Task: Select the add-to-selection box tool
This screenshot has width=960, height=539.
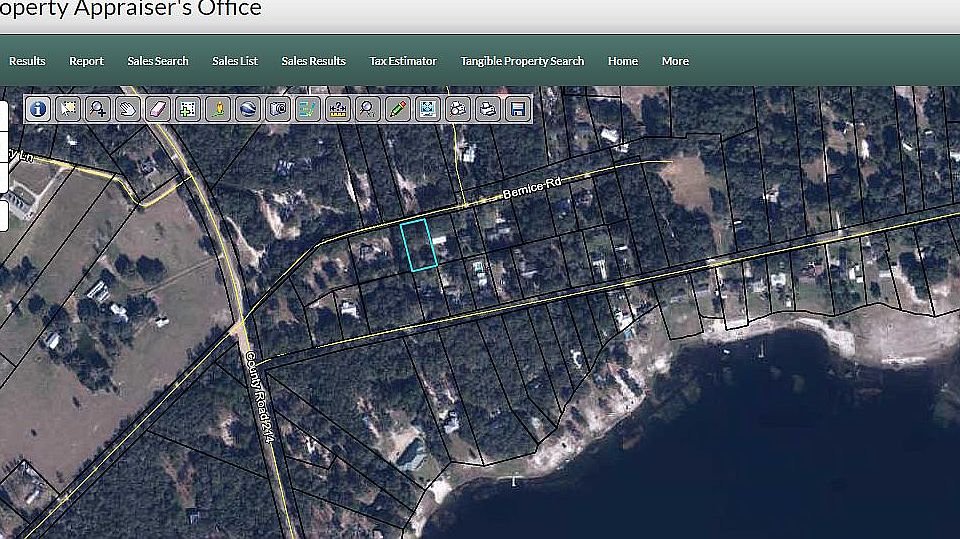Action: [x=188, y=109]
